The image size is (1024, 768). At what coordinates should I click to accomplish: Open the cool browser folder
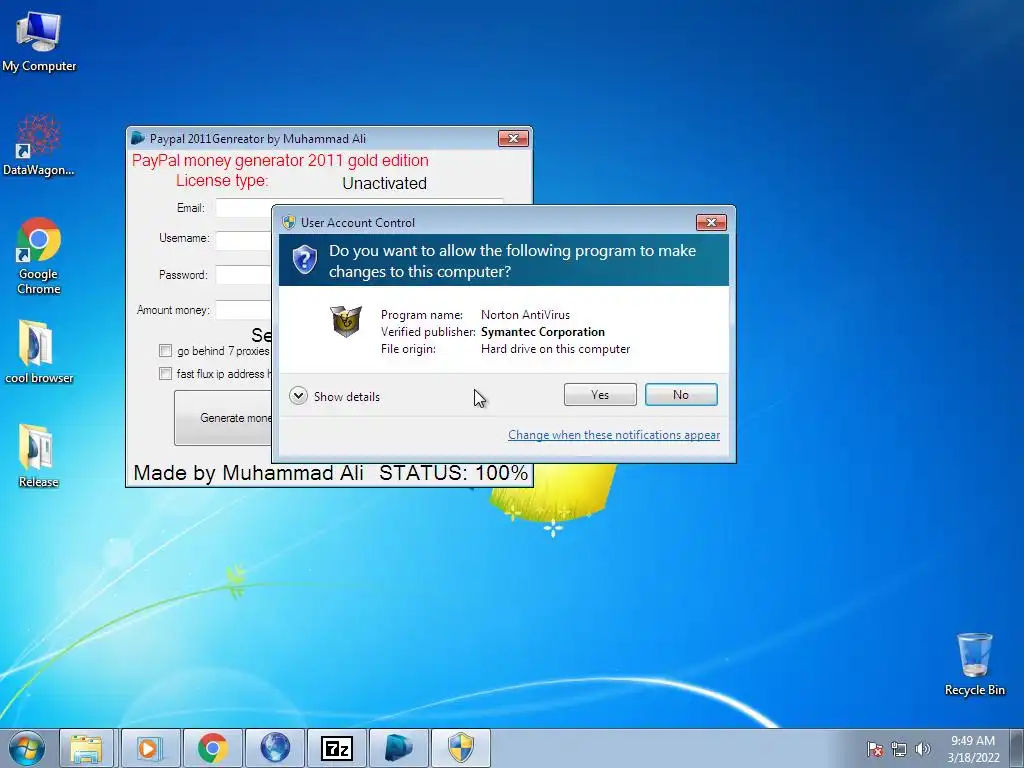[39, 351]
